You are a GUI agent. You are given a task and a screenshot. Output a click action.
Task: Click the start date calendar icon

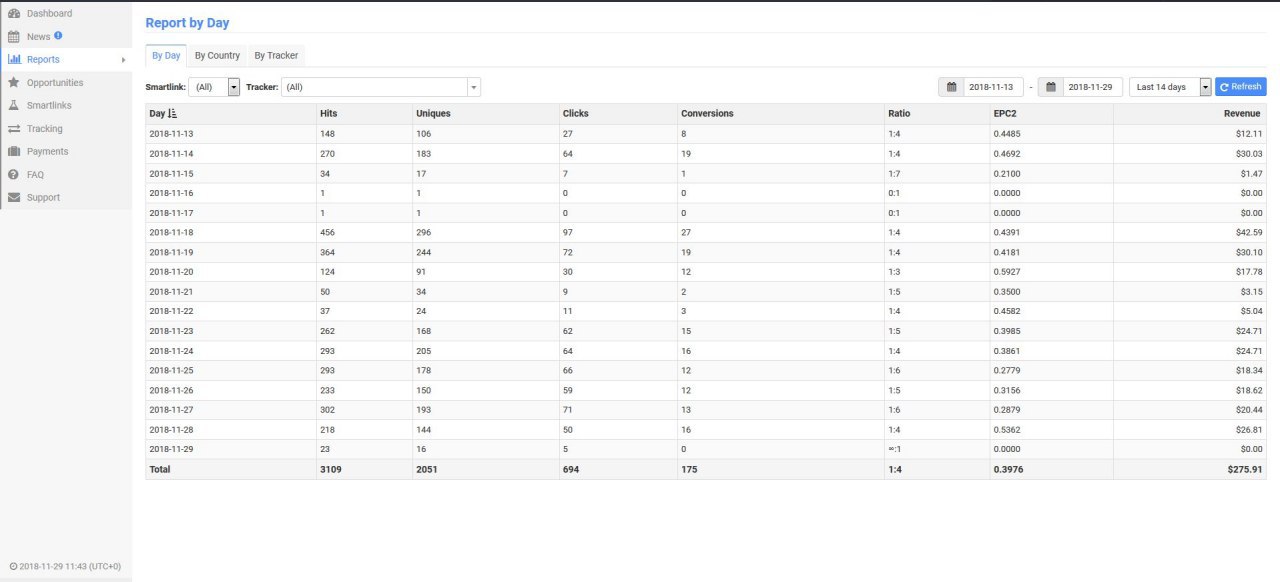[x=951, y=87]
